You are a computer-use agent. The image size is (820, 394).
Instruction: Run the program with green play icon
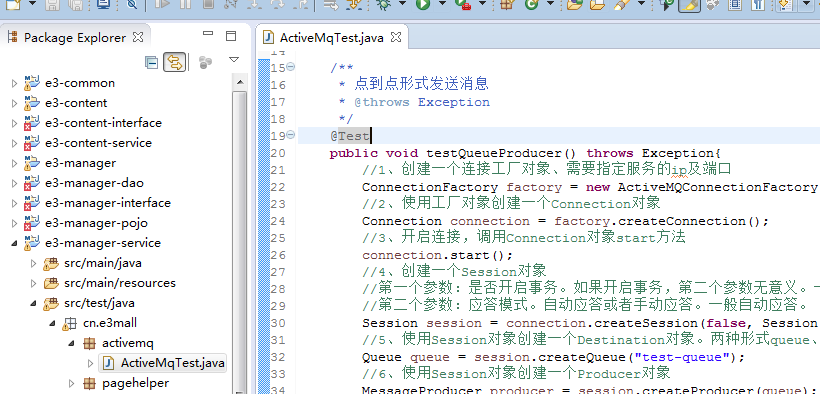[x=423, y=4]
